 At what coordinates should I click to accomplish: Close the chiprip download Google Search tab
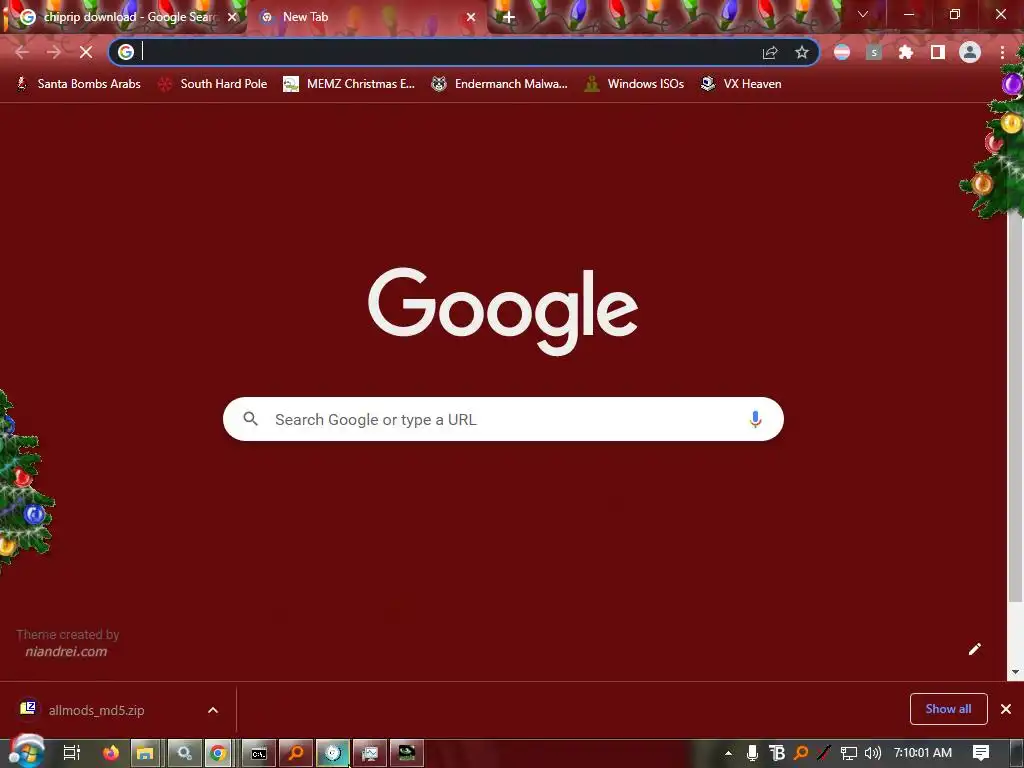click(x=232, y=17)
